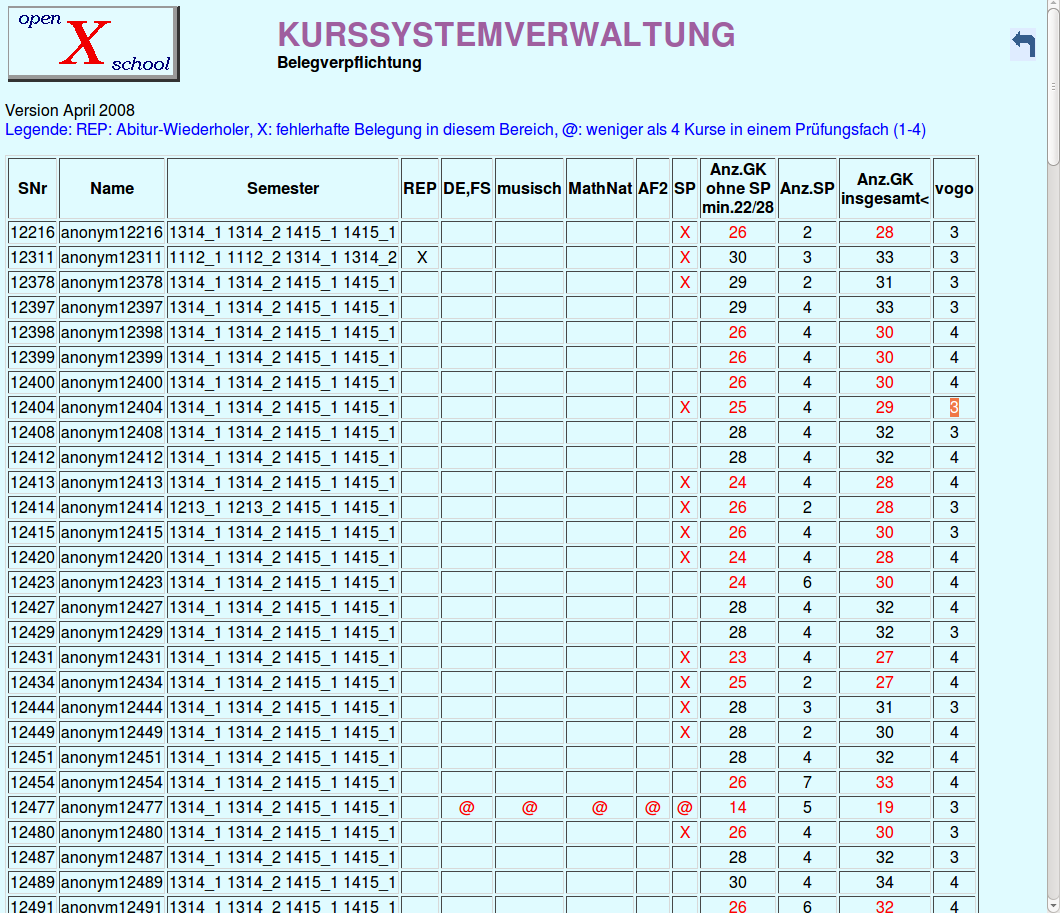Click the semester cell of anonym12414
Image resolution: width=1060 pixels, height=913 pixels.
click(283, 508)
